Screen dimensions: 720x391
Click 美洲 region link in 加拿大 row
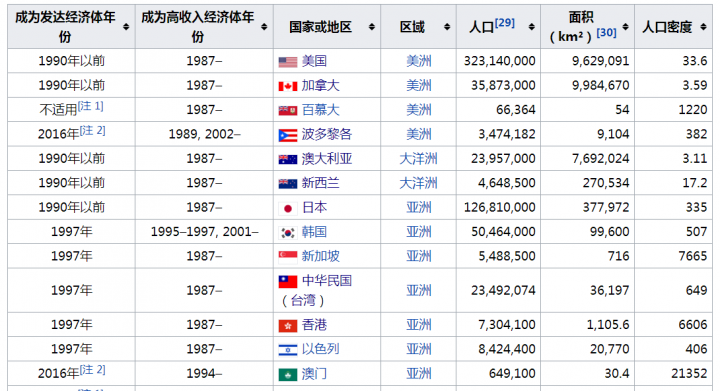(418, 85)
